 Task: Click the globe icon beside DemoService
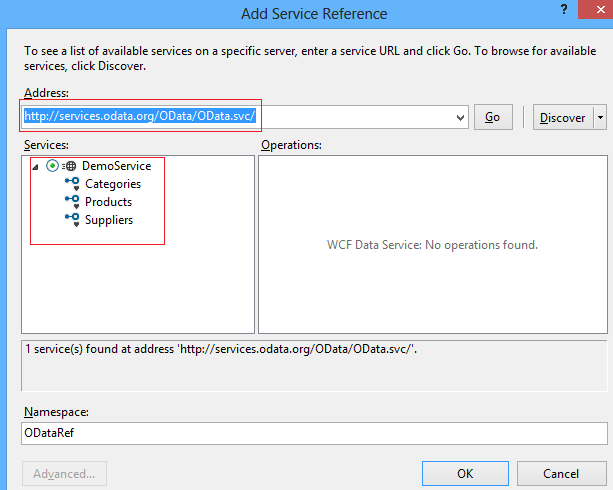tap(70, 166)
